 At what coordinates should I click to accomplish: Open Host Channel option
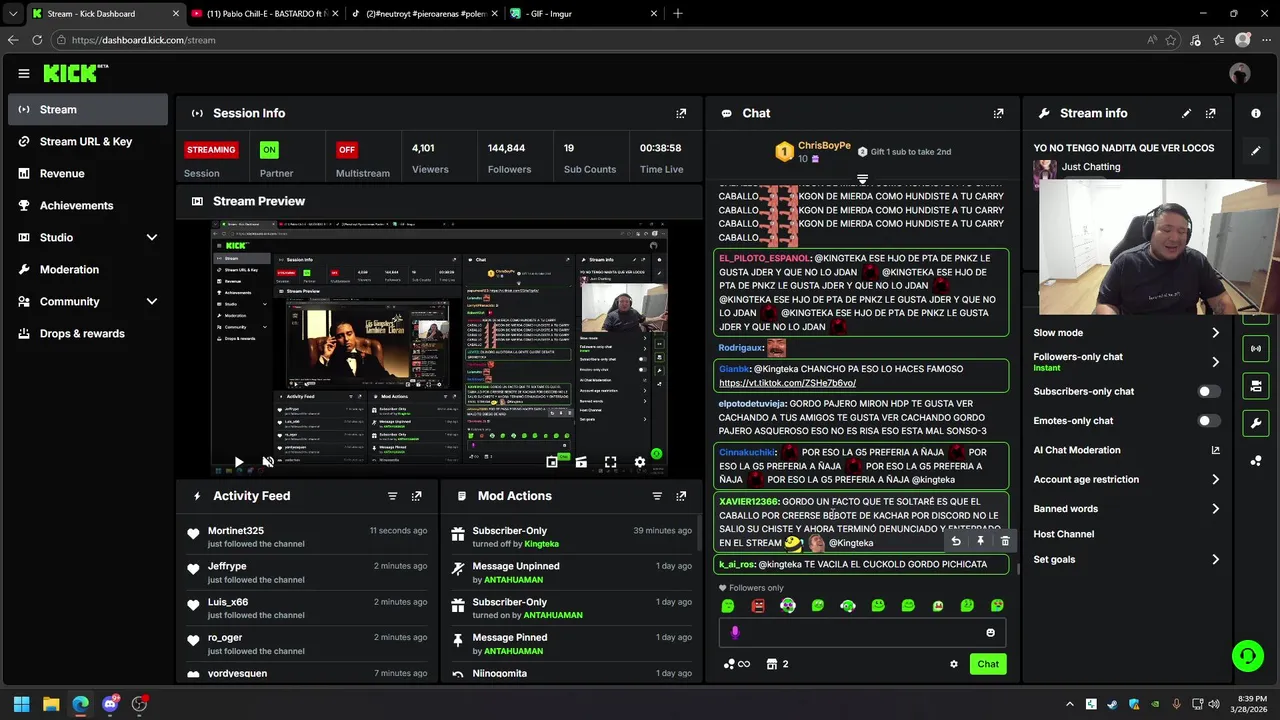point(1063,534)
